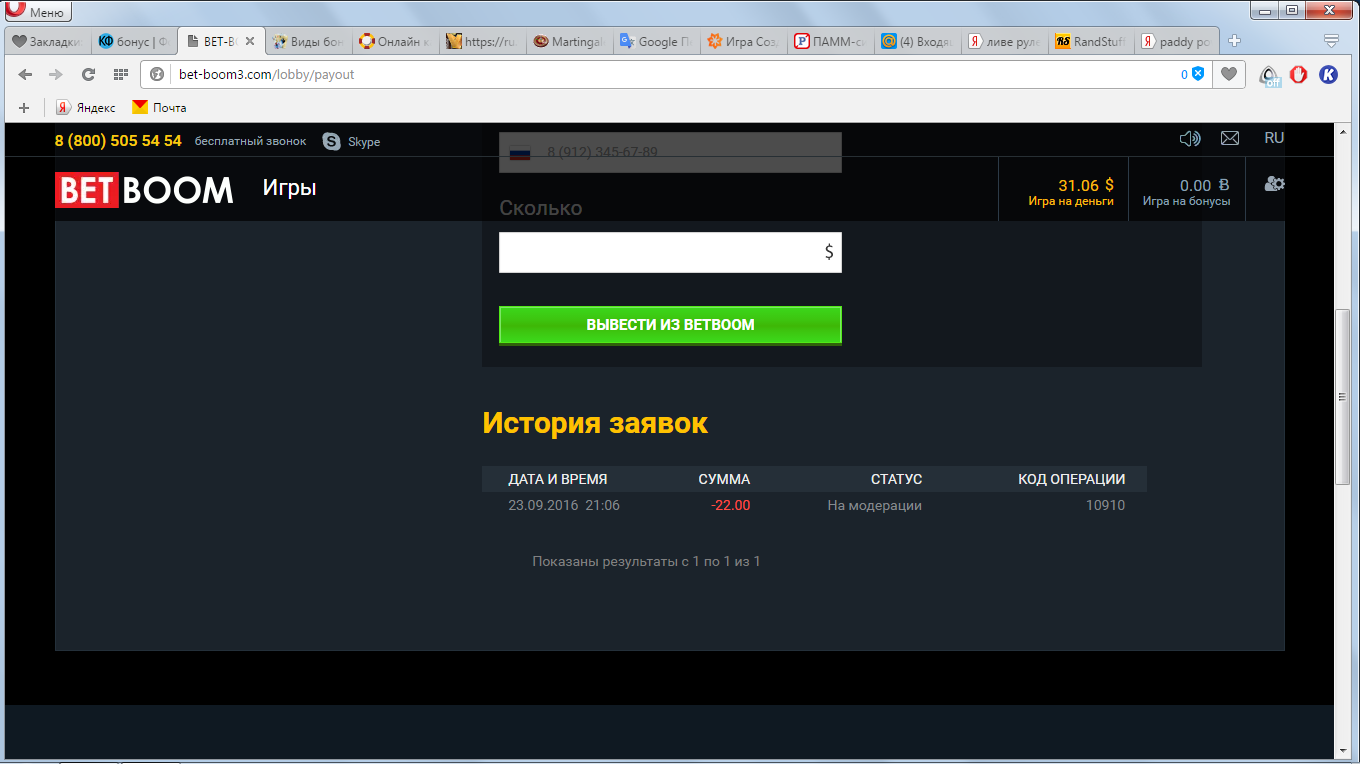Viewport: 1360px width, 764px height.
Task: Open the tab list menu icon
Action: pos(1331,41)
